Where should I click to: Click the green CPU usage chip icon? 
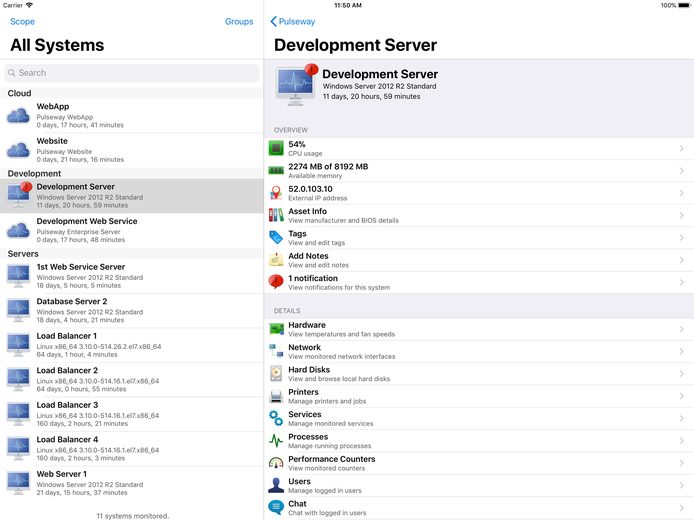point(276,148)
